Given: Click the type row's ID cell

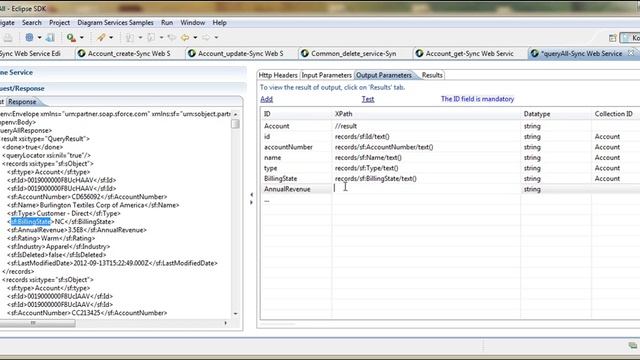Looking at the screenshot, I should point(296,168).
